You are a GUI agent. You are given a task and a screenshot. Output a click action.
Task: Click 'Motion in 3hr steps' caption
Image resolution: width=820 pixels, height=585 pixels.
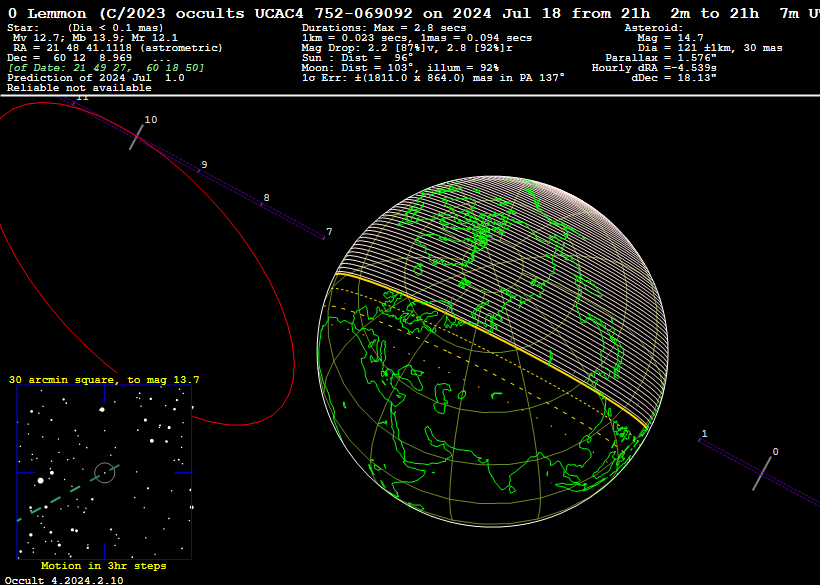pyautogui.click(x=104, y=566)
